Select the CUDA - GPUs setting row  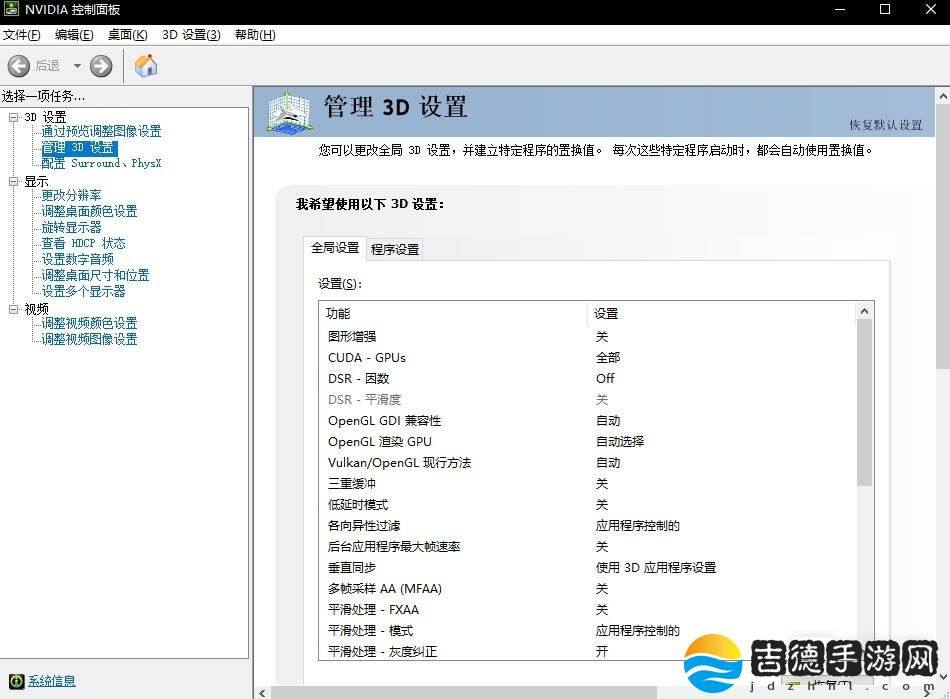click(588, 357)
